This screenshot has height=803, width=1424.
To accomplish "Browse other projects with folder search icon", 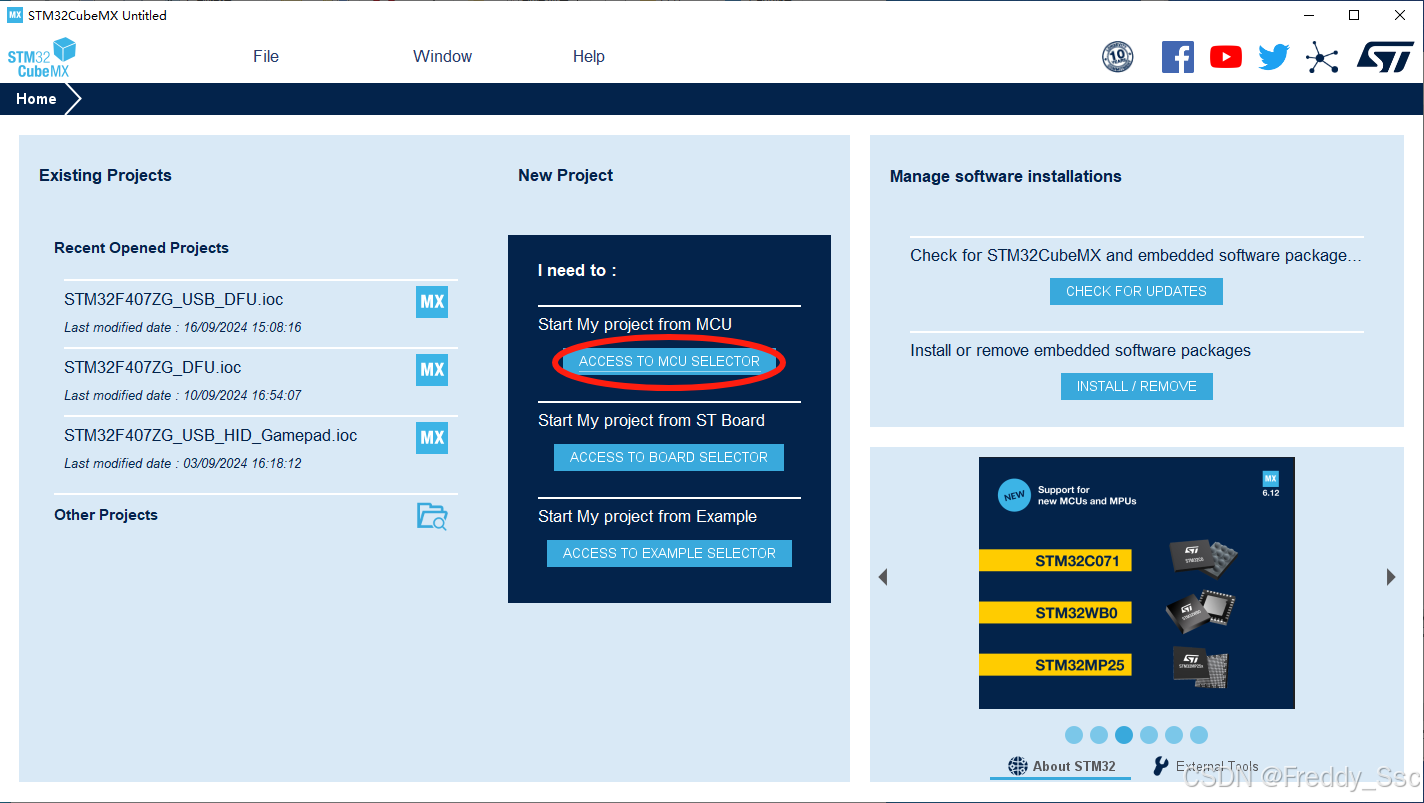I will (432, 516).
